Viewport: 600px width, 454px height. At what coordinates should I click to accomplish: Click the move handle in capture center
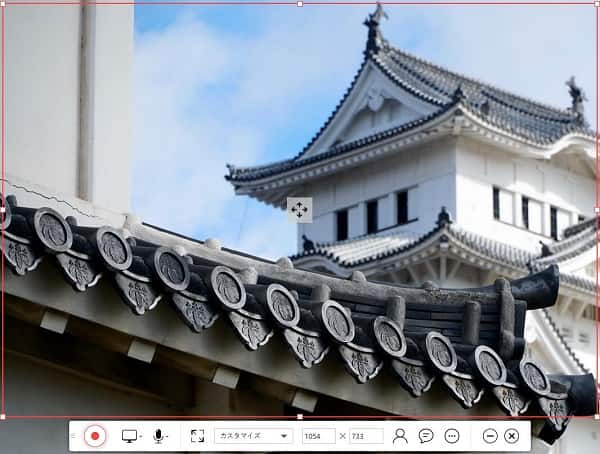(x=300, y=210)
